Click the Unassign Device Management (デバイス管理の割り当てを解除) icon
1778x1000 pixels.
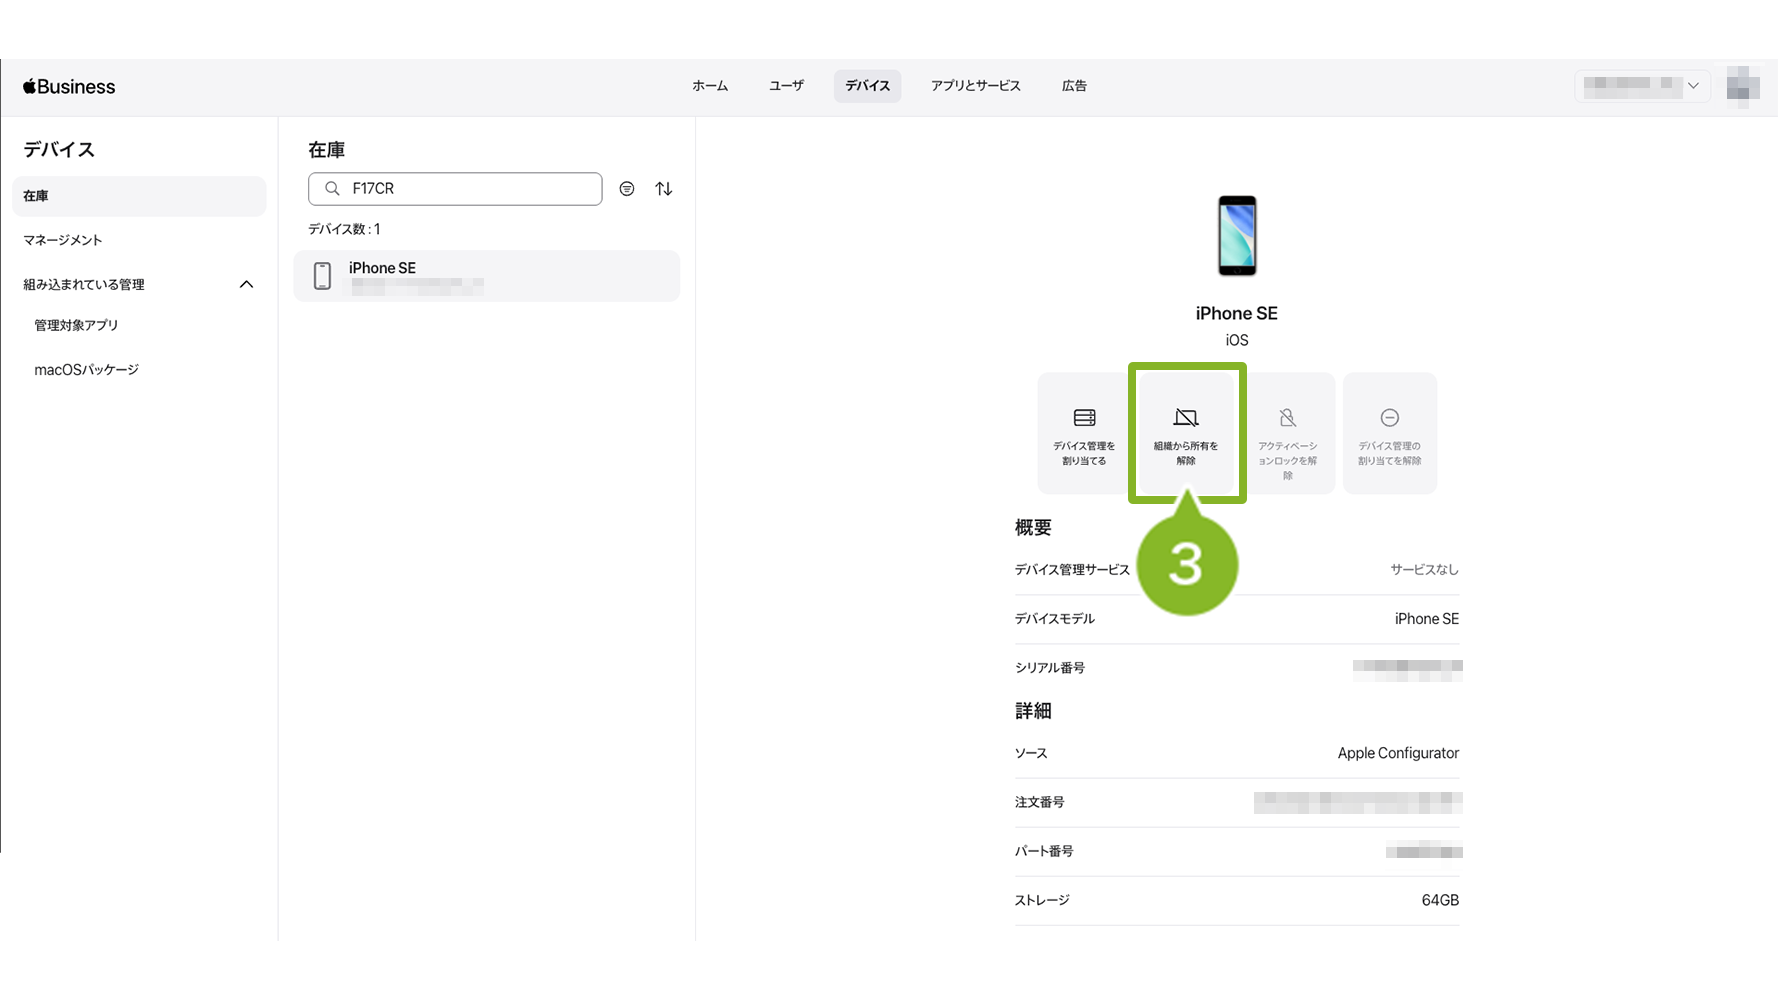[1389, 419]
